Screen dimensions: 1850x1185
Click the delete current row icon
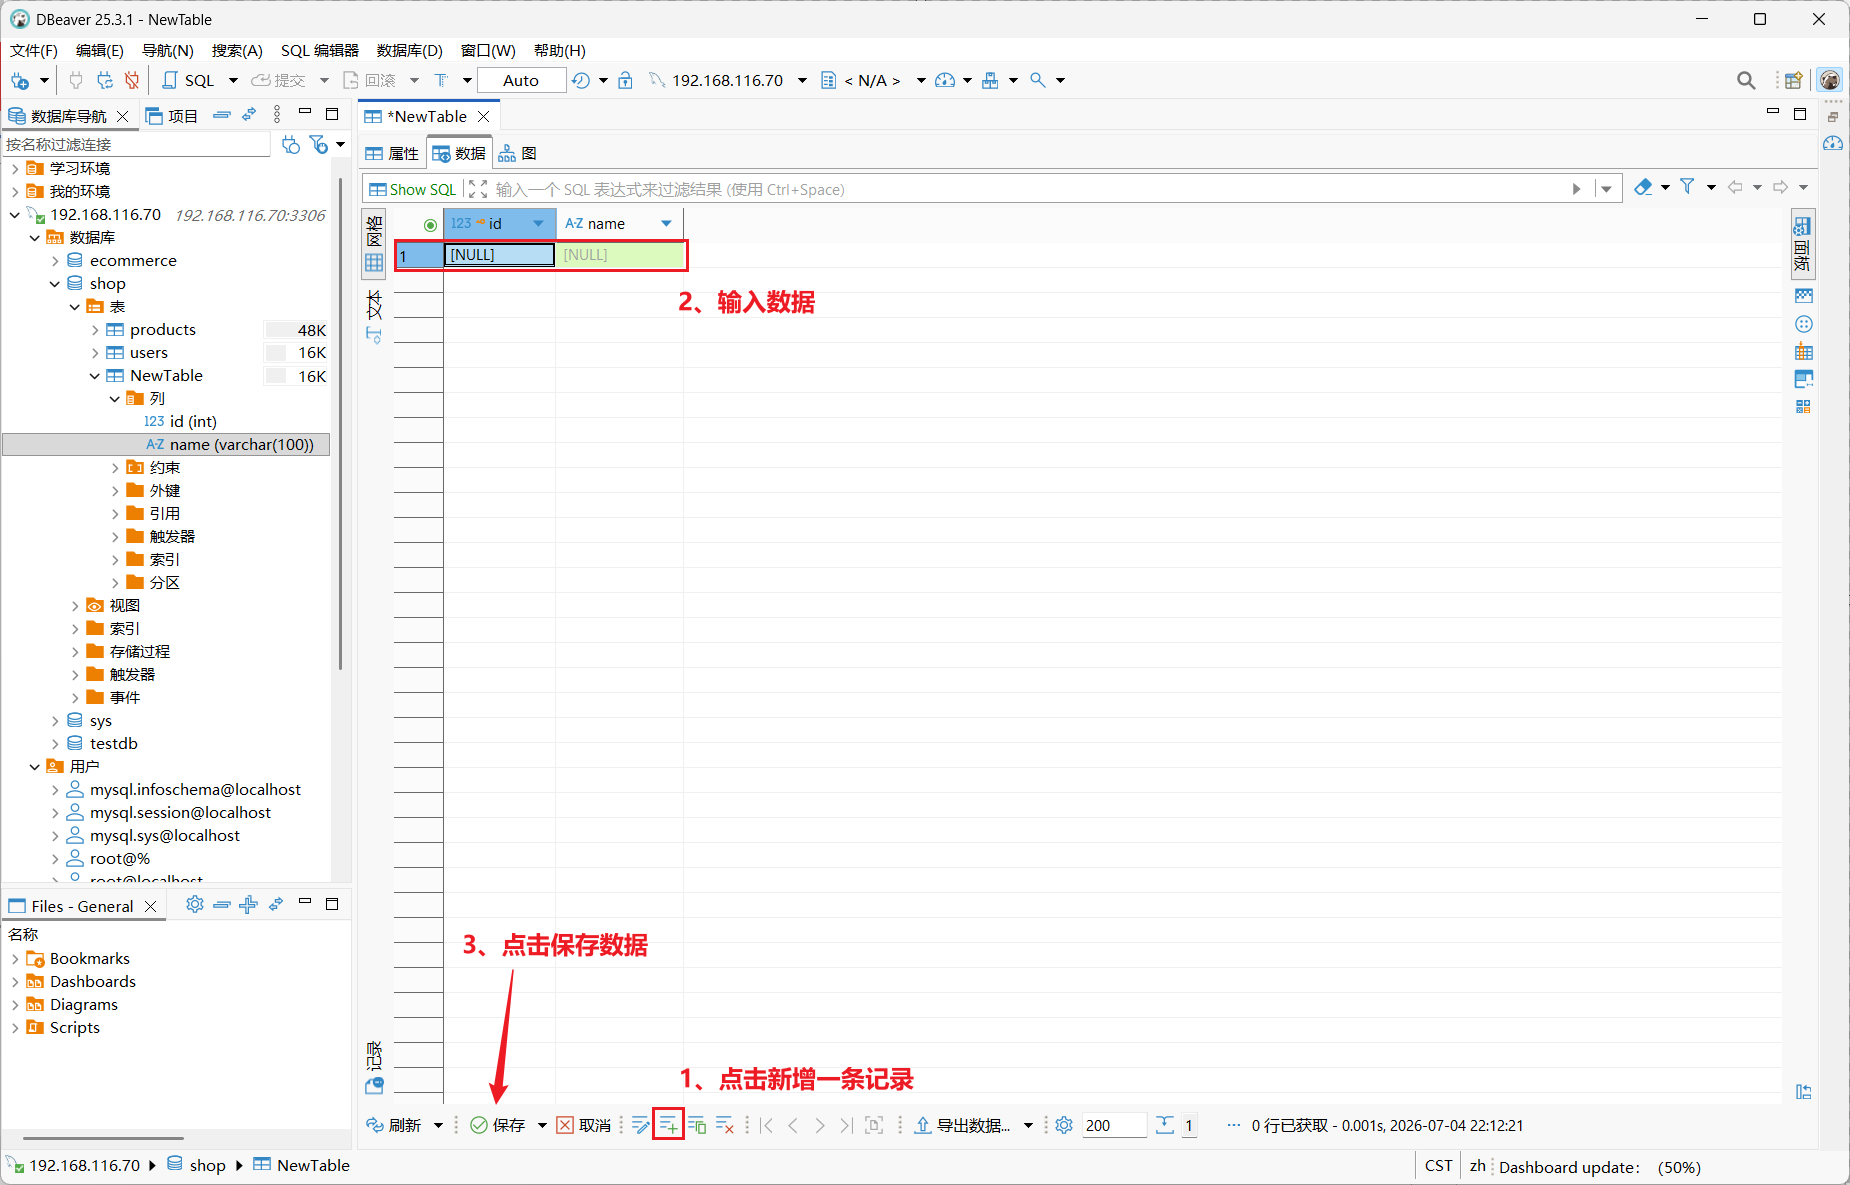tap(725, 1125)
